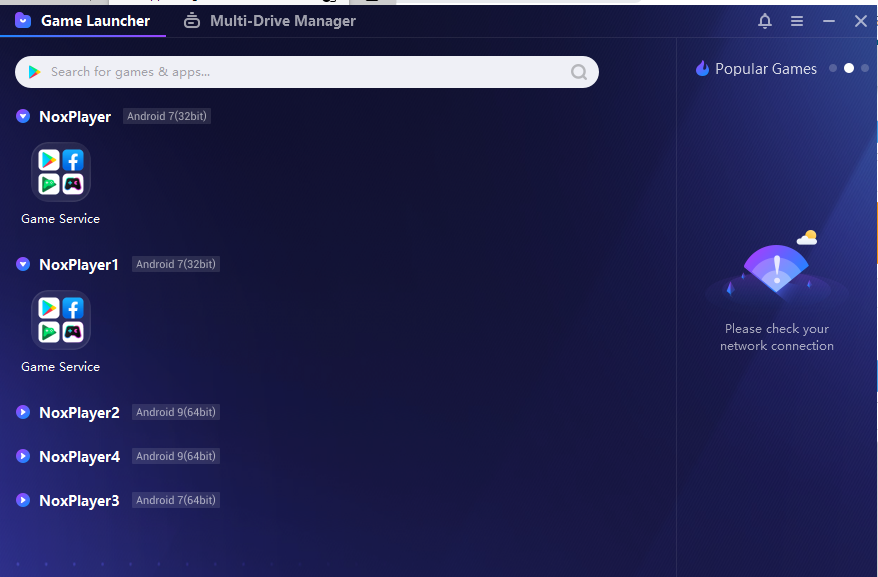The image size is (878, 577).
Task: Select the second Popular Games page dot
Action: click(x=849, y=68)
